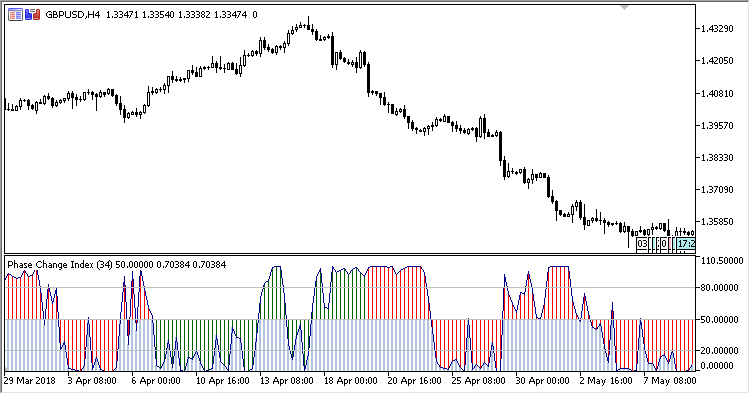Click the 0.00000 indicator scale label
750x394 pixels.
(717, 366)
